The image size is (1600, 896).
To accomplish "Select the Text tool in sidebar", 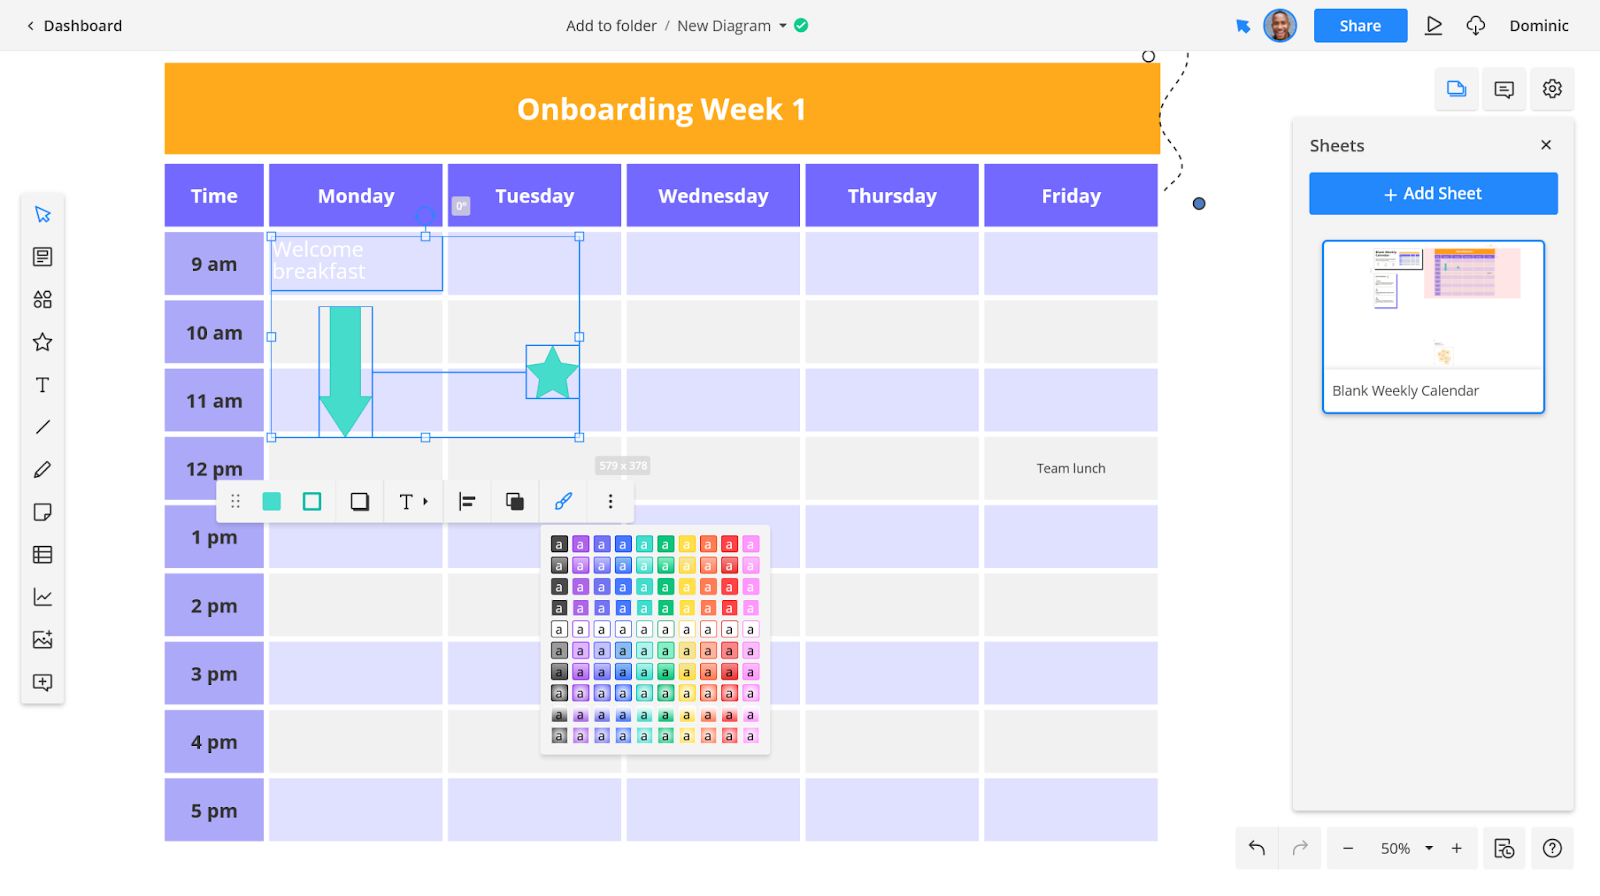I will (42, 385).
